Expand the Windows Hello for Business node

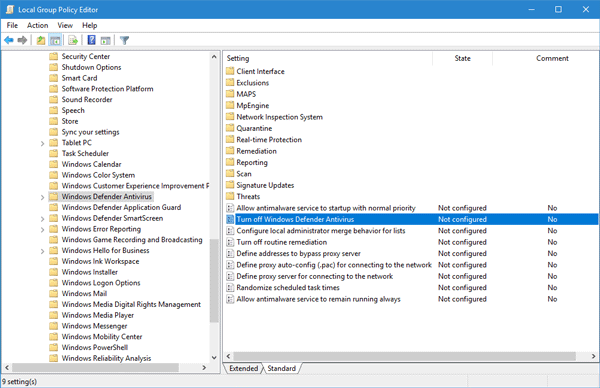(42, 251)
